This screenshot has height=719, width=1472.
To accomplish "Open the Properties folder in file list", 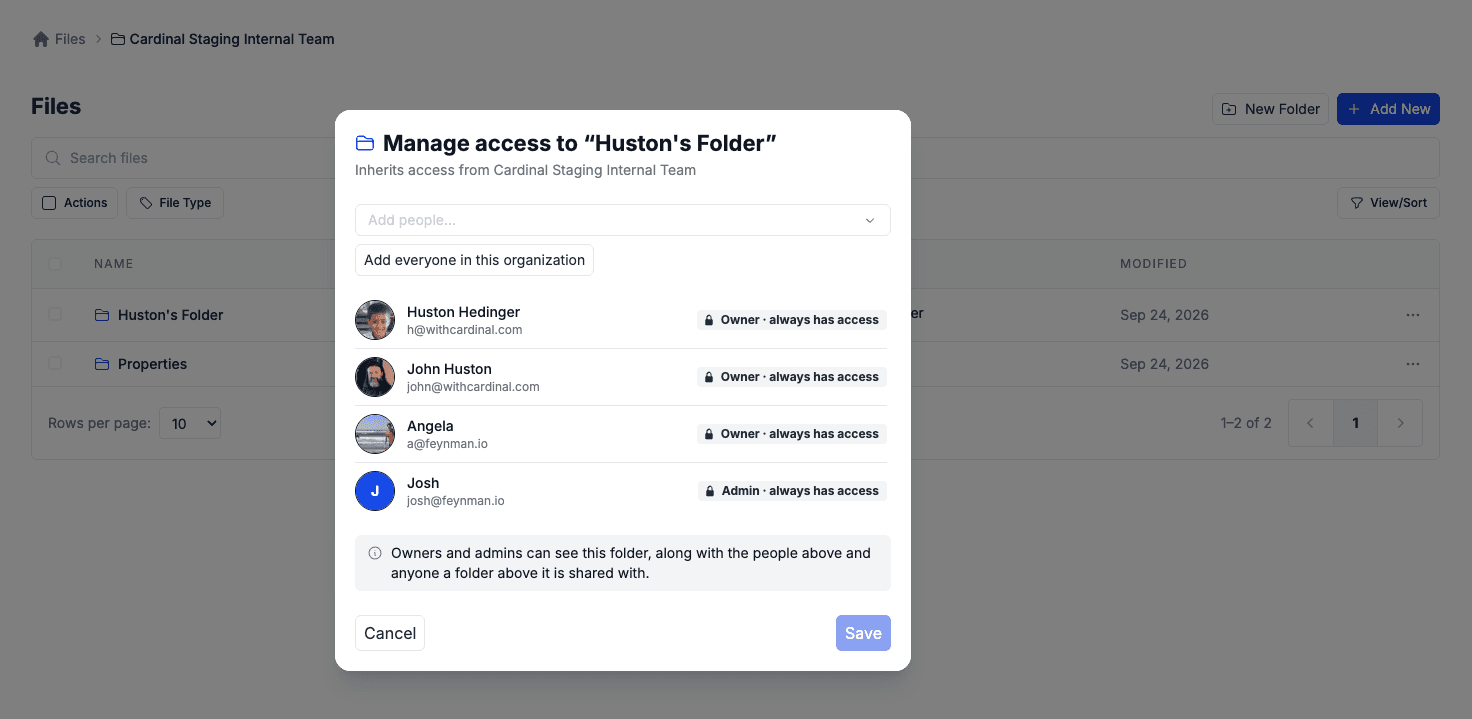I will pos(152,364).
